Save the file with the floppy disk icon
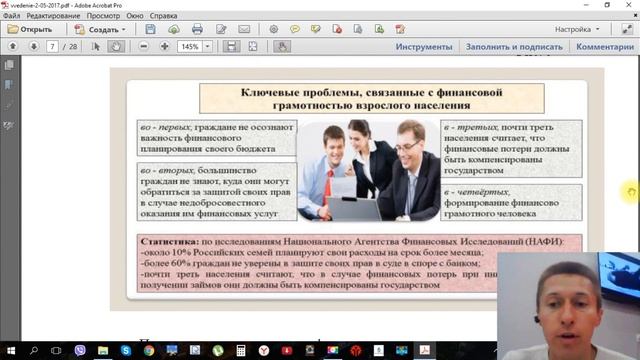Screen dimensions: 640x360 coord(151,29)
